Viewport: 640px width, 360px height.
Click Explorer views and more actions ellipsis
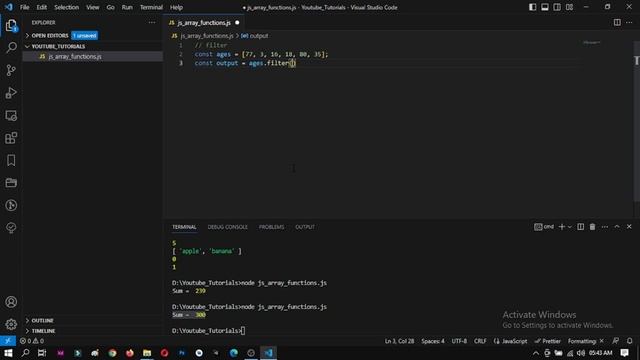tap(152, 22)
